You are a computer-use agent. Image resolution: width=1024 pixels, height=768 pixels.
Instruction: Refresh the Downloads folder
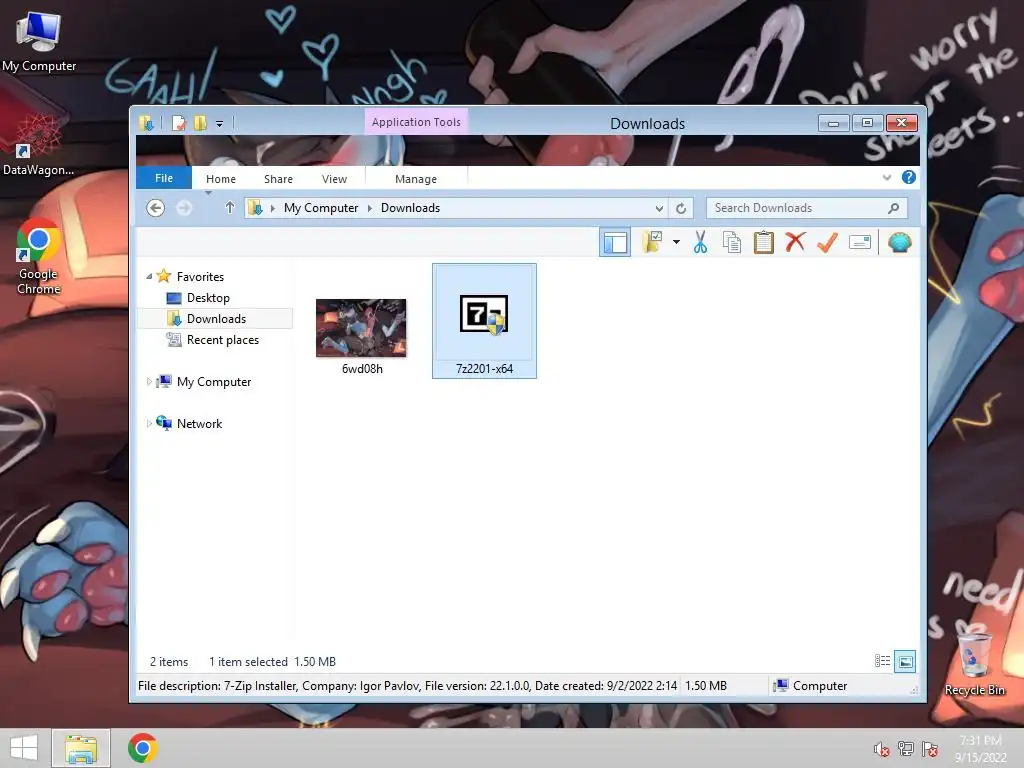pos(680,208)
